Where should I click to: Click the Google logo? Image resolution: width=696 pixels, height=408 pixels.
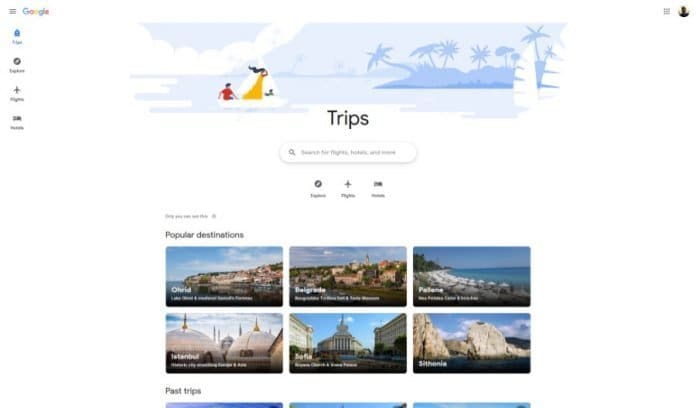click(36, 12)
